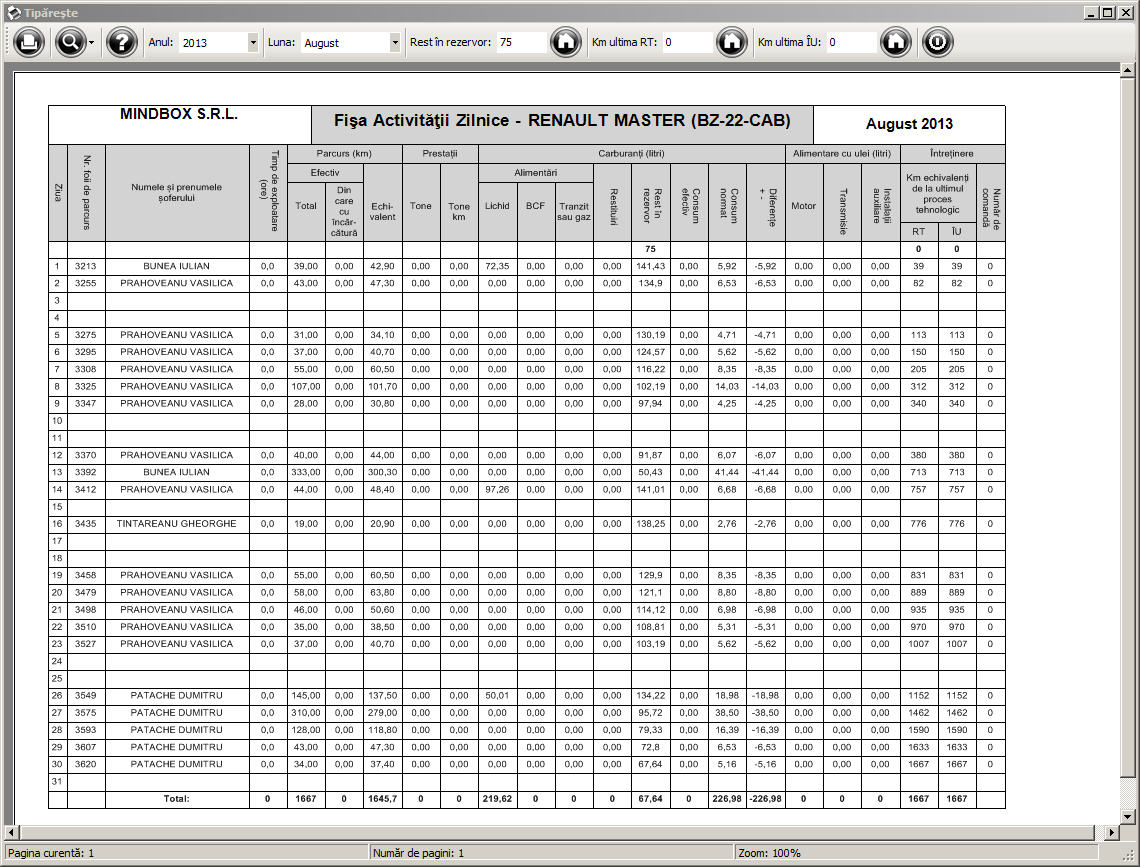Click route sheet number 3620

86,765
